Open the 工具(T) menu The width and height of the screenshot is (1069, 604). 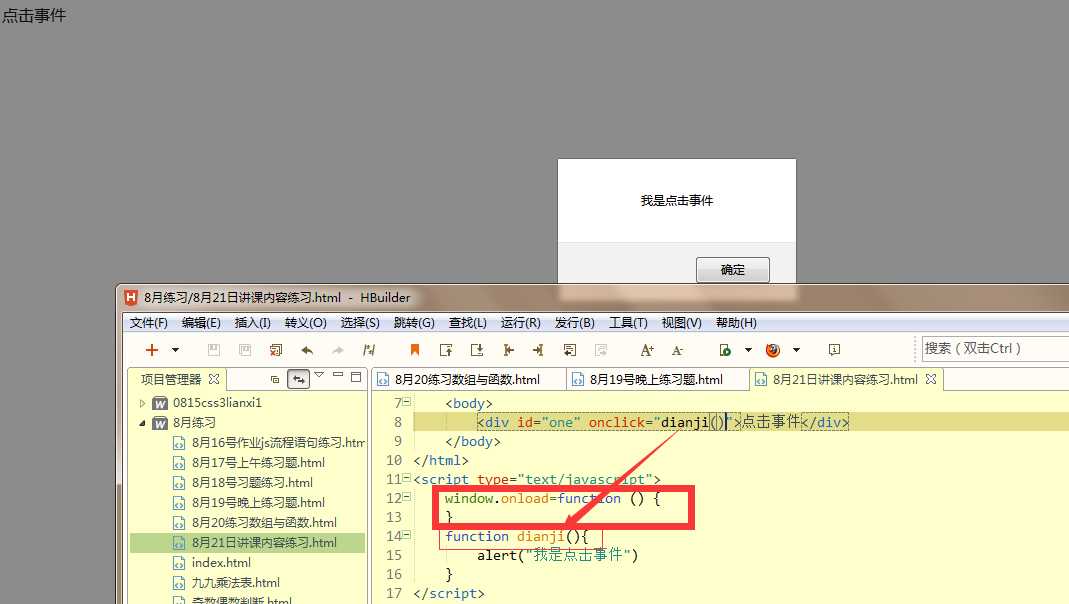[x=628, y=322]
